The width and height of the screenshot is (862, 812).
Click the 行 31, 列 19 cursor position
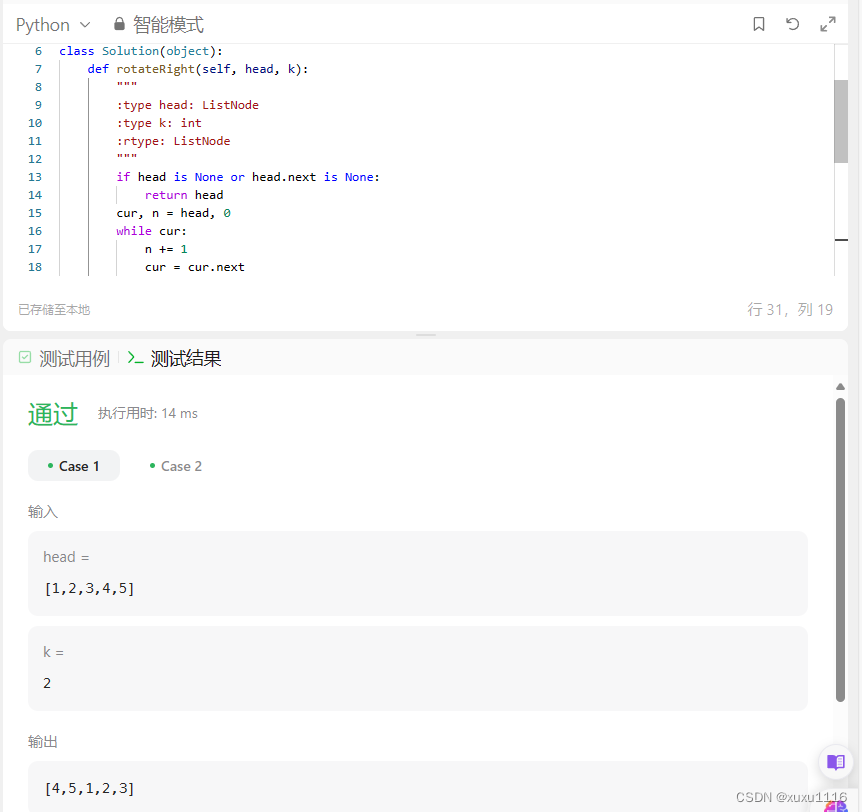point(790,310)
